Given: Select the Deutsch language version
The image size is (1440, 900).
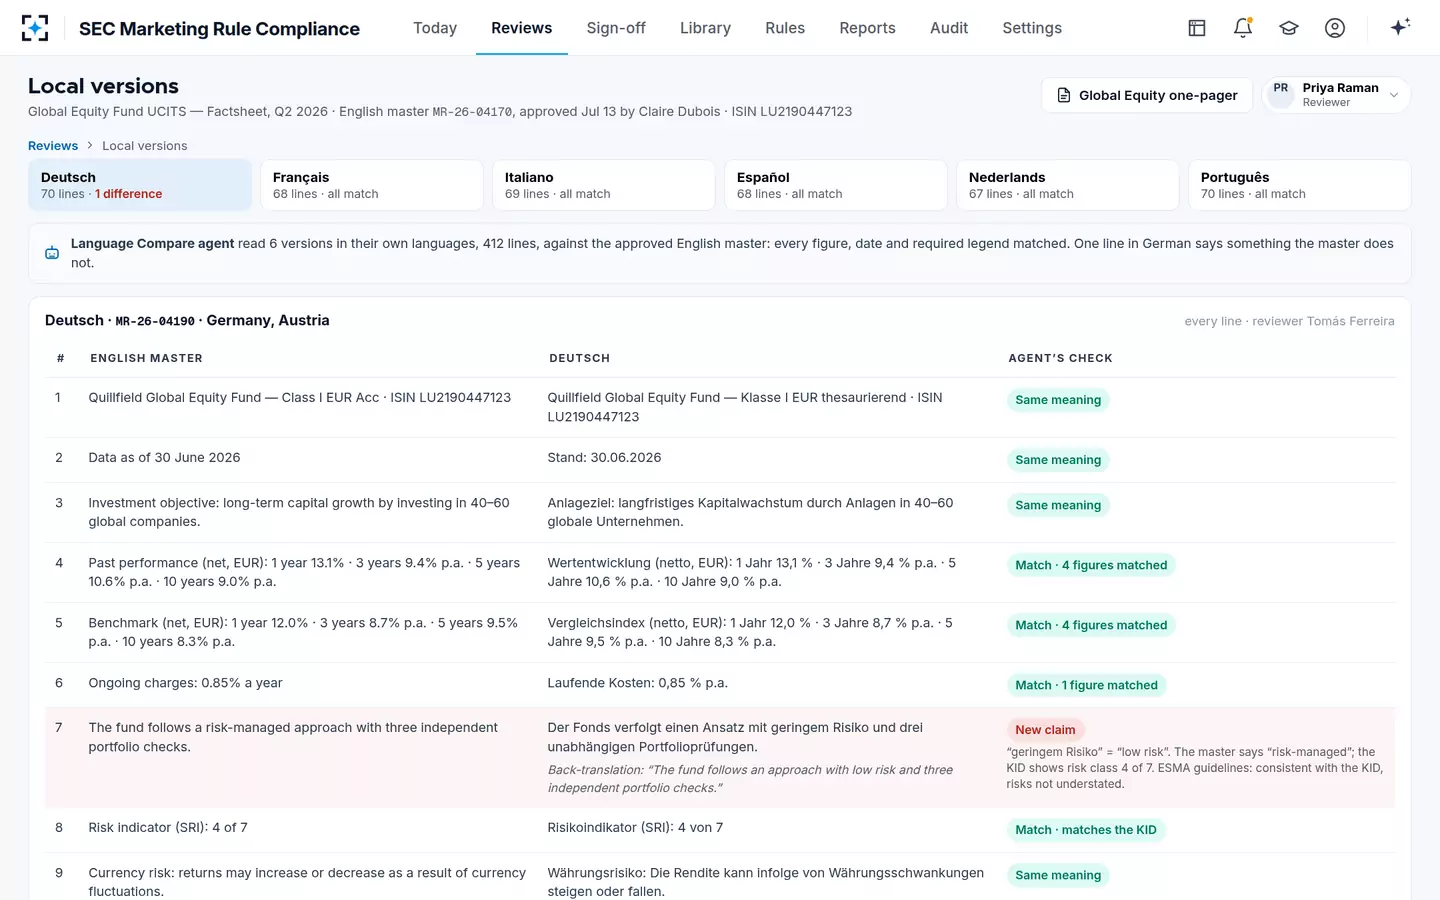Looking at the screenshot, I should 140,185.
